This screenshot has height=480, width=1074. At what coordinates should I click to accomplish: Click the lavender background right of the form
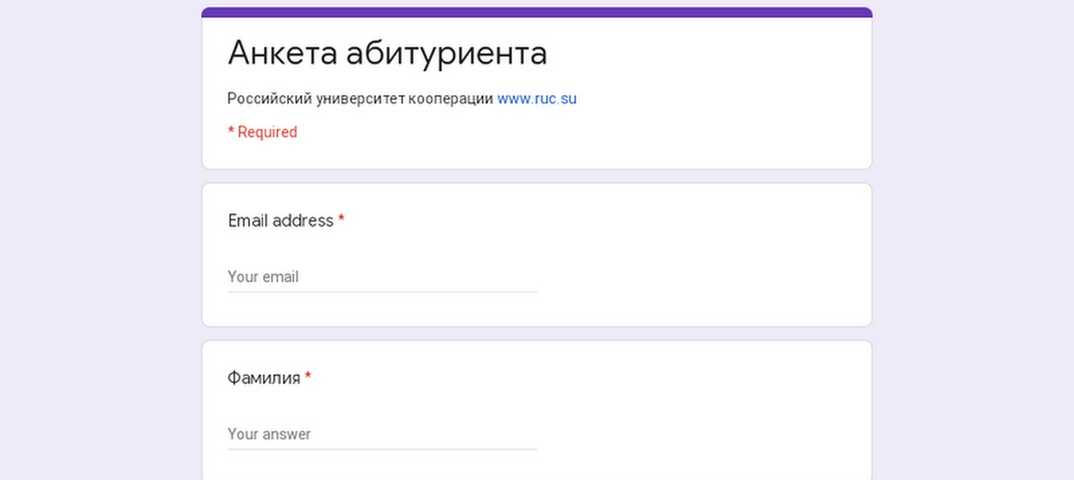click(x=972, y=240)
